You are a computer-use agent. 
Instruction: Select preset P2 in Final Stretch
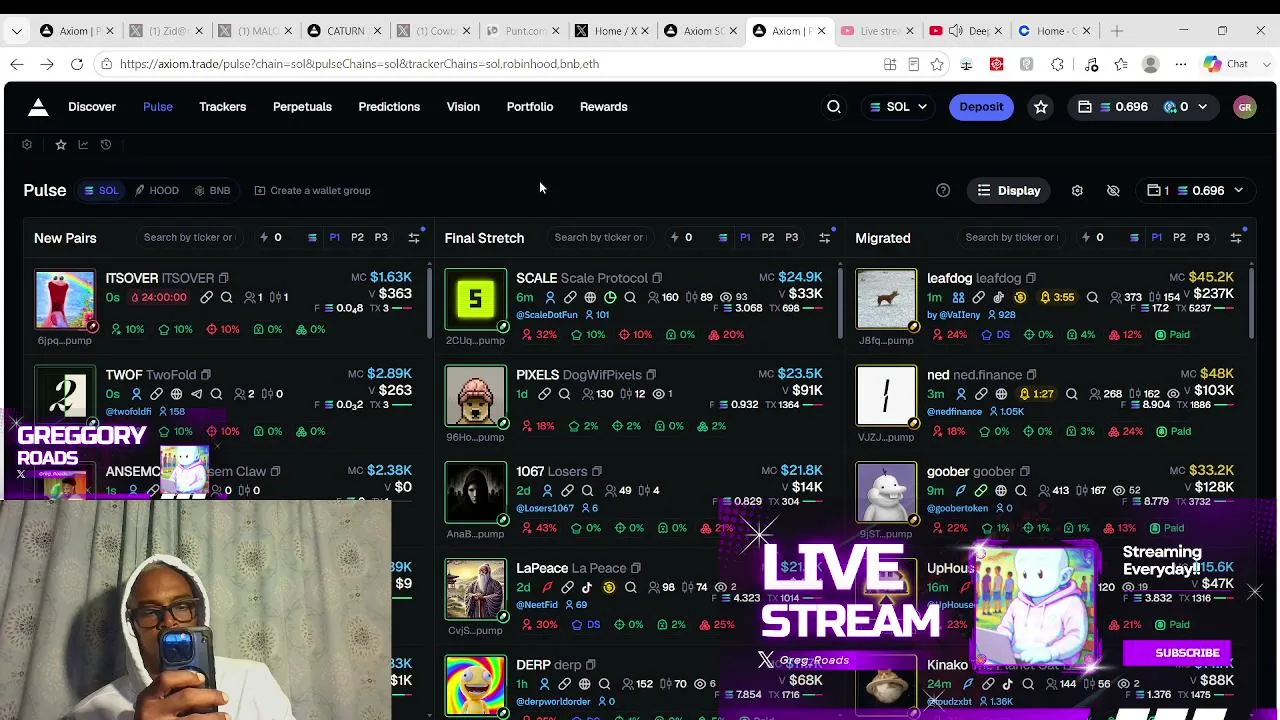click(x=768, y=238)
